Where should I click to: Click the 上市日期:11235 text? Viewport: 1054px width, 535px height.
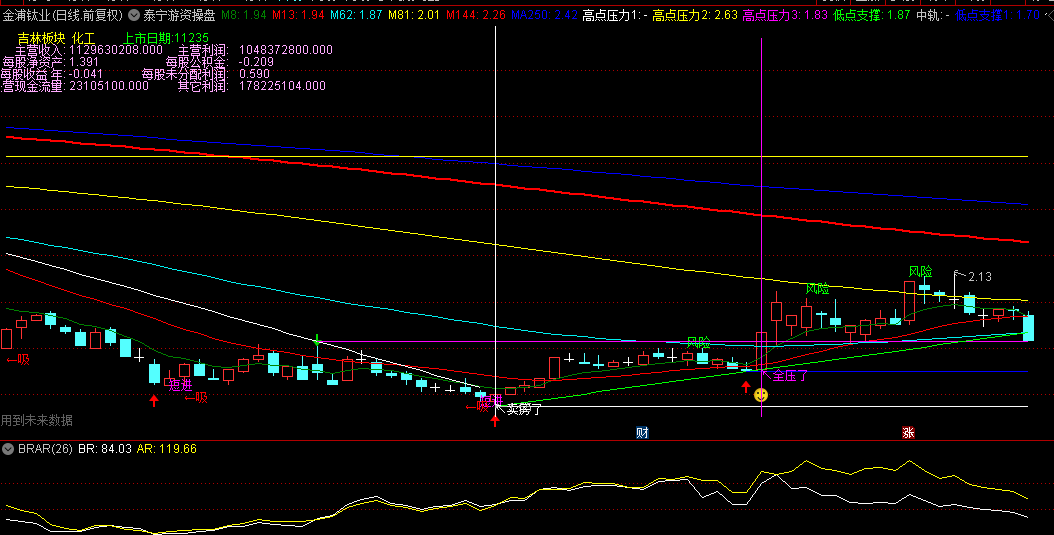point(167,38)
